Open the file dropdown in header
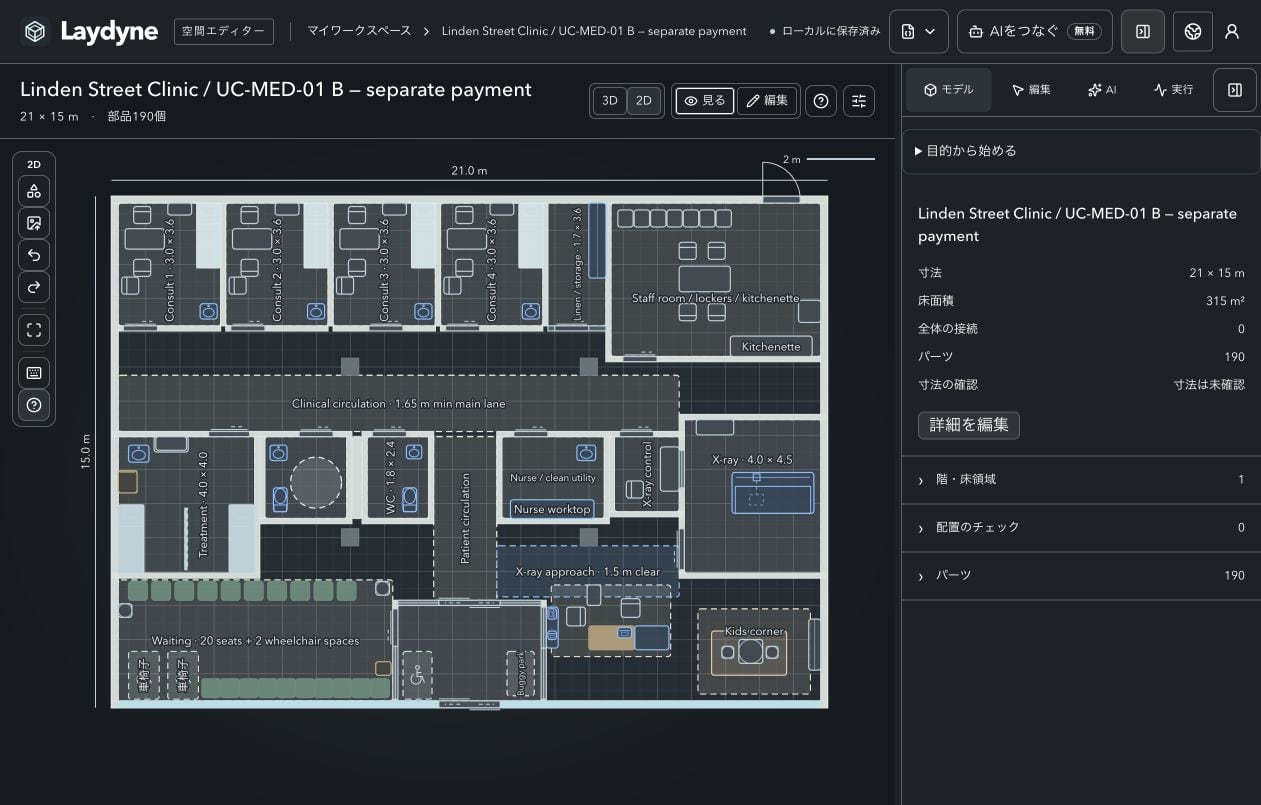The height and width of the screenshot is (805, 1261). [x=919, y=32]
